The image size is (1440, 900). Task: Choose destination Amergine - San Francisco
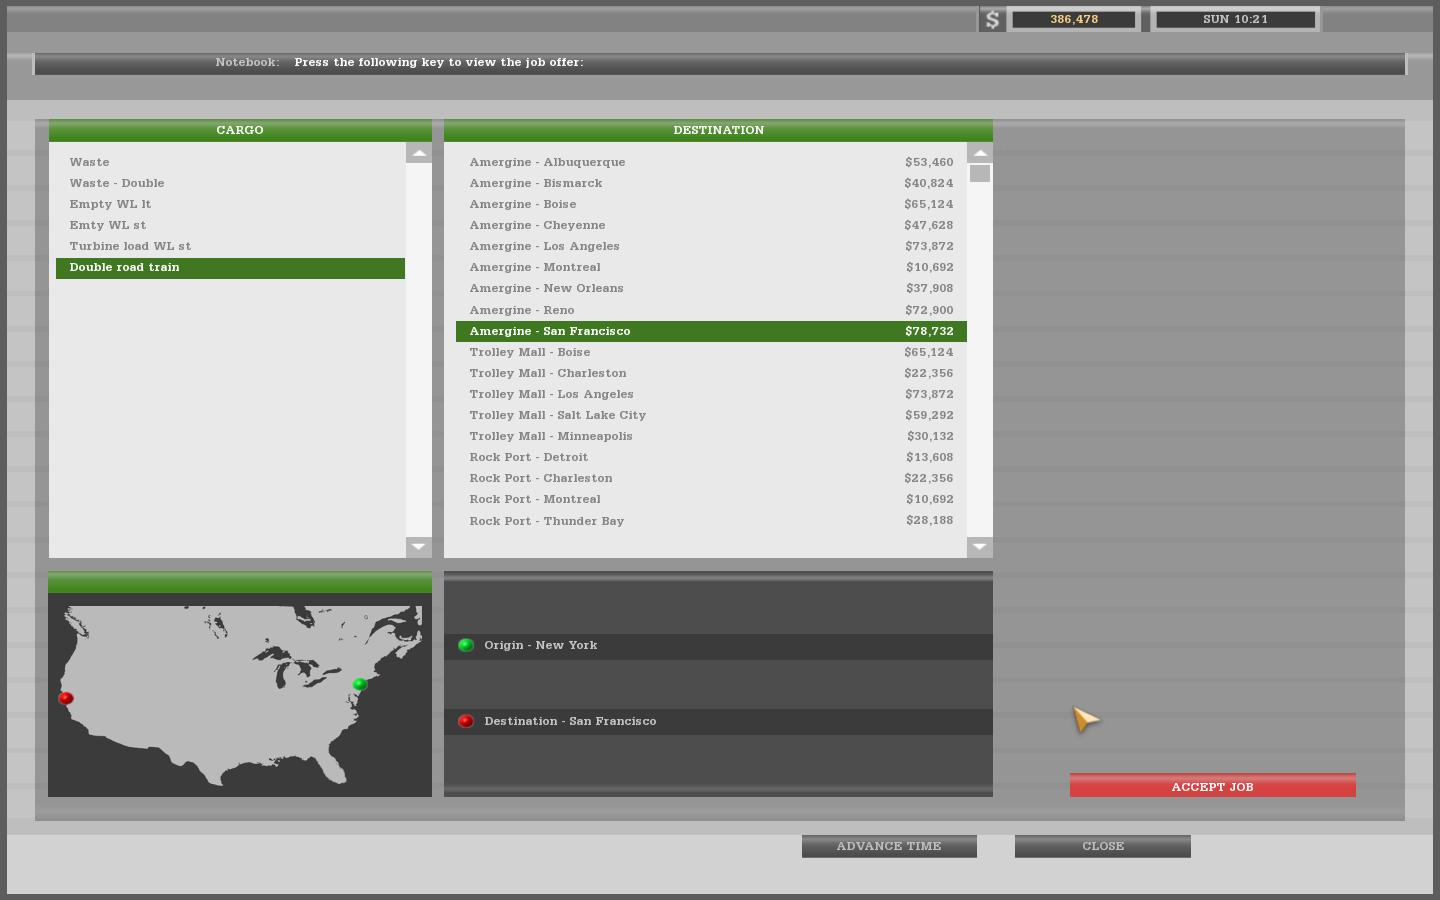pyautogui.click(x=711, y=331)
